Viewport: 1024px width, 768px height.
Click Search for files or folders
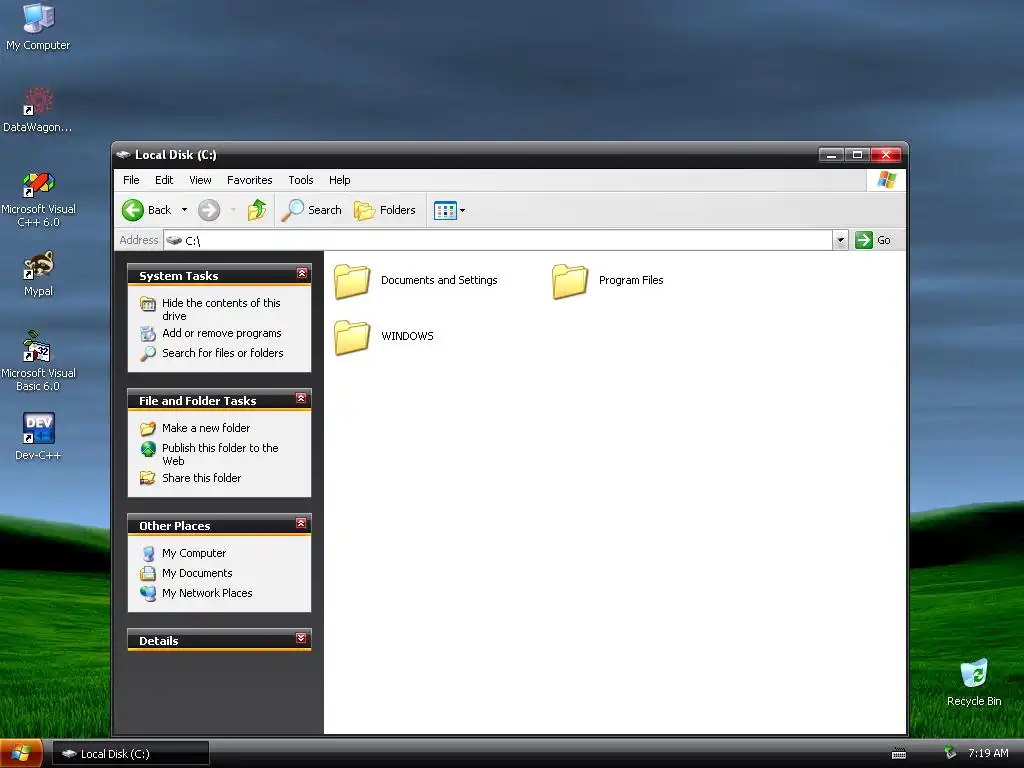click(x=223, y=353)
